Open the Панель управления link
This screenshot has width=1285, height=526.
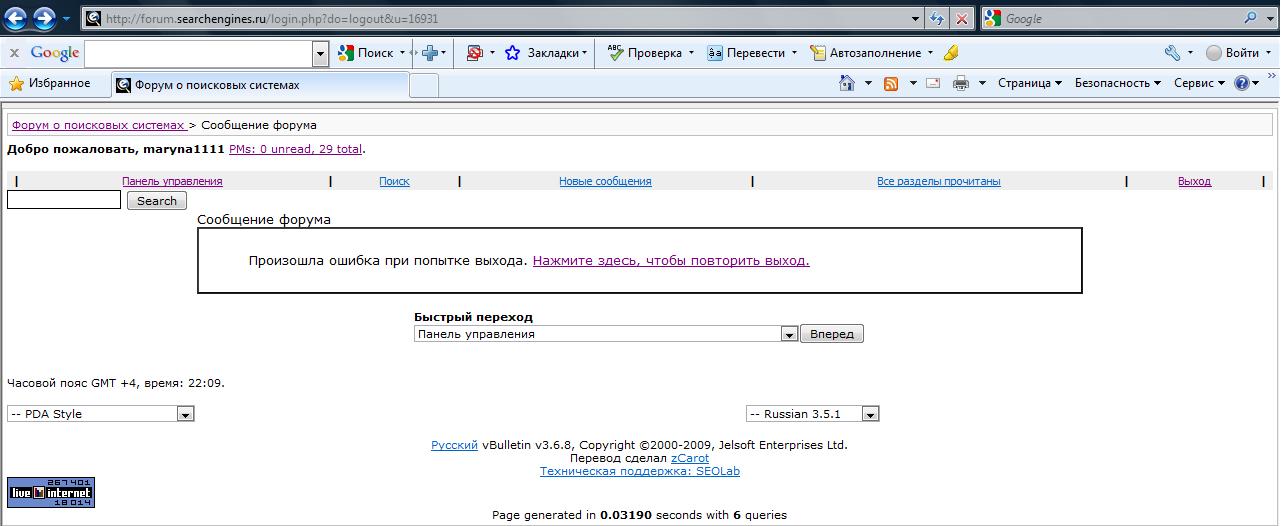[x=172, y=182]
